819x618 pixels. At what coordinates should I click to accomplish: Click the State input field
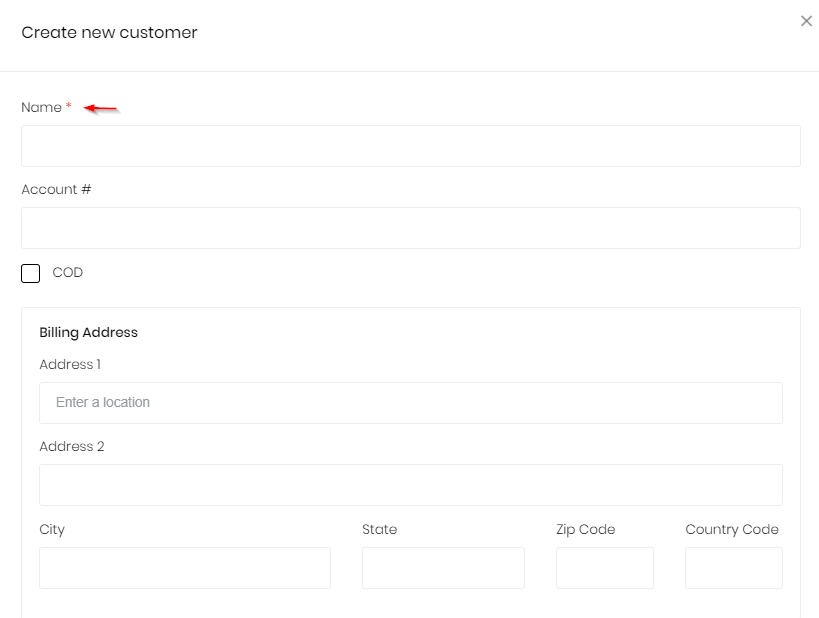tap(443, 568)
